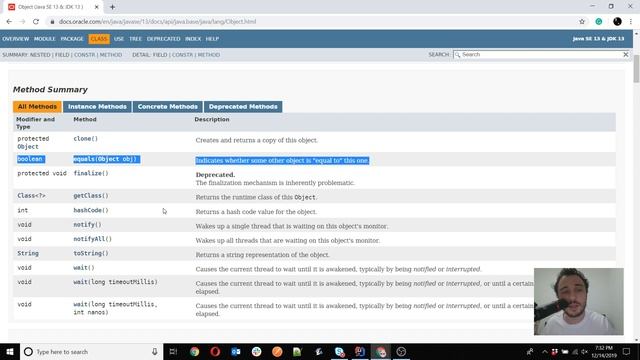Click the browser address bar URL

tap(158, 22)
